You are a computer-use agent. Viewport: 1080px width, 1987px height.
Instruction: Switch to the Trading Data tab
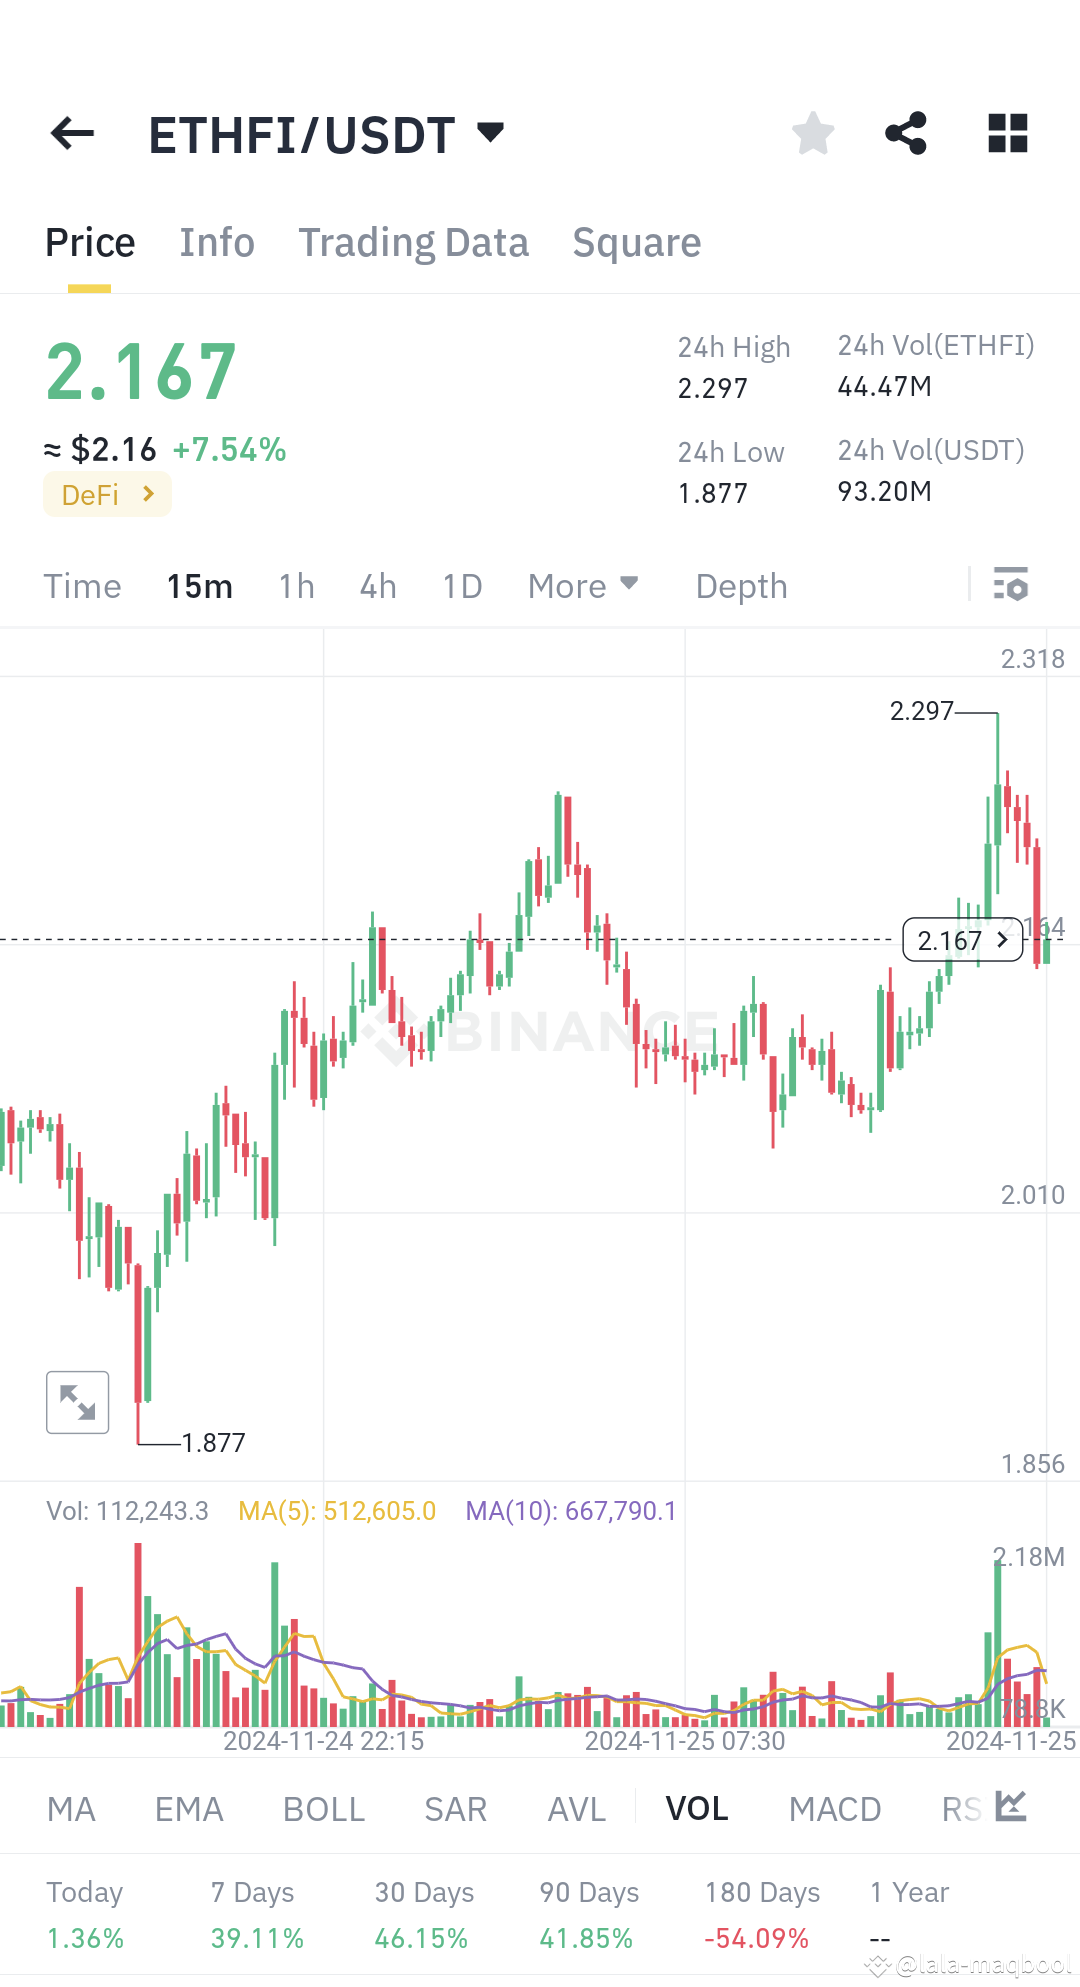[413, 241]
